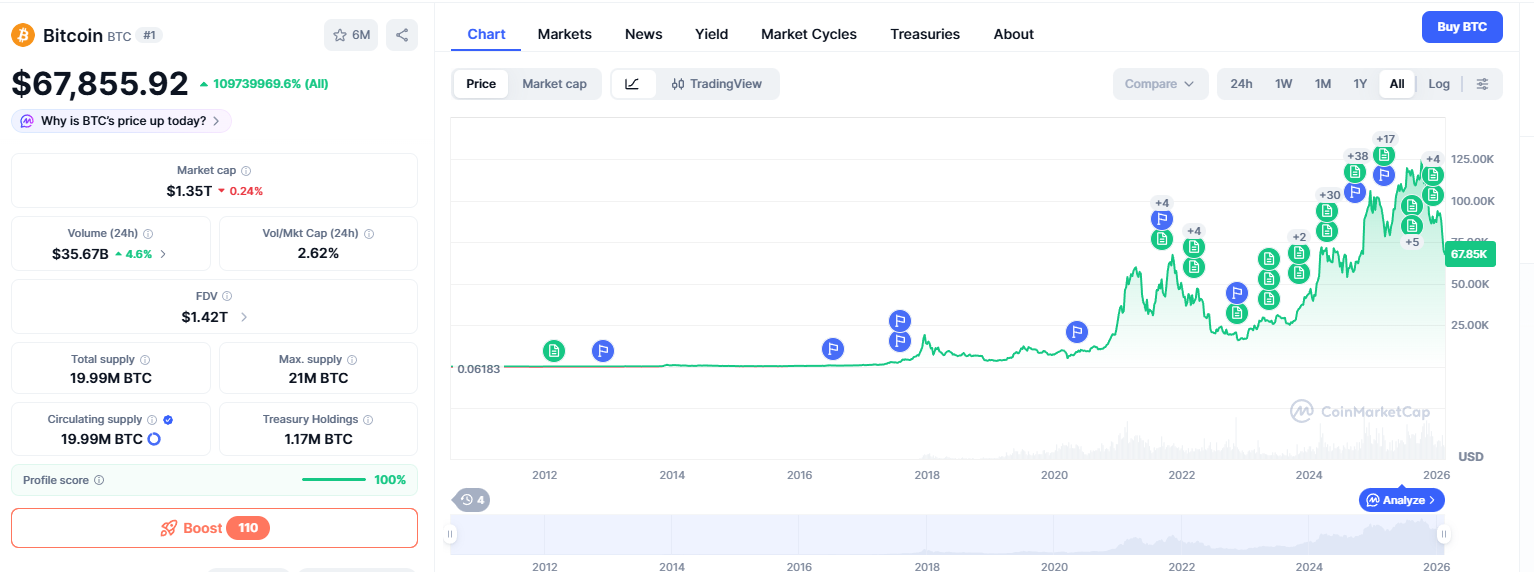Select the 1Y time range
Image resolution: width=1534 pixels, height=572 pixels.
pos(1359,84)
